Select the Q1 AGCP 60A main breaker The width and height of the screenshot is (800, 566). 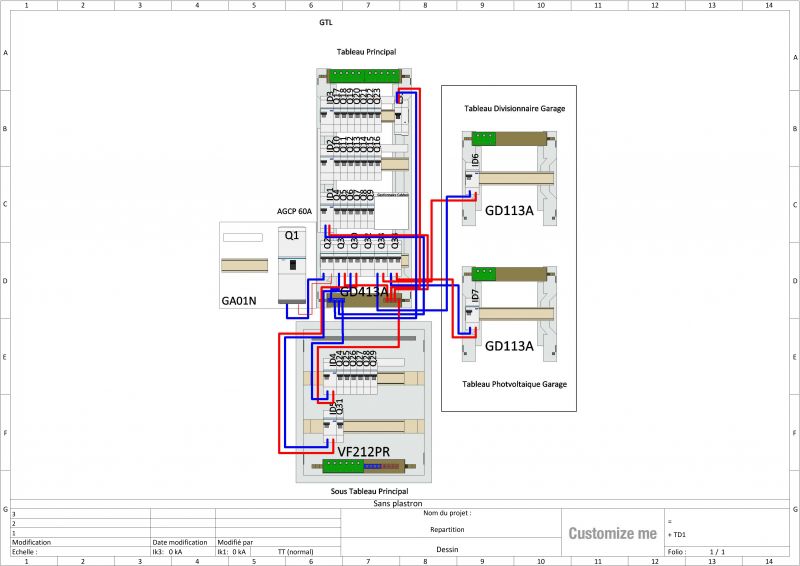291,265
